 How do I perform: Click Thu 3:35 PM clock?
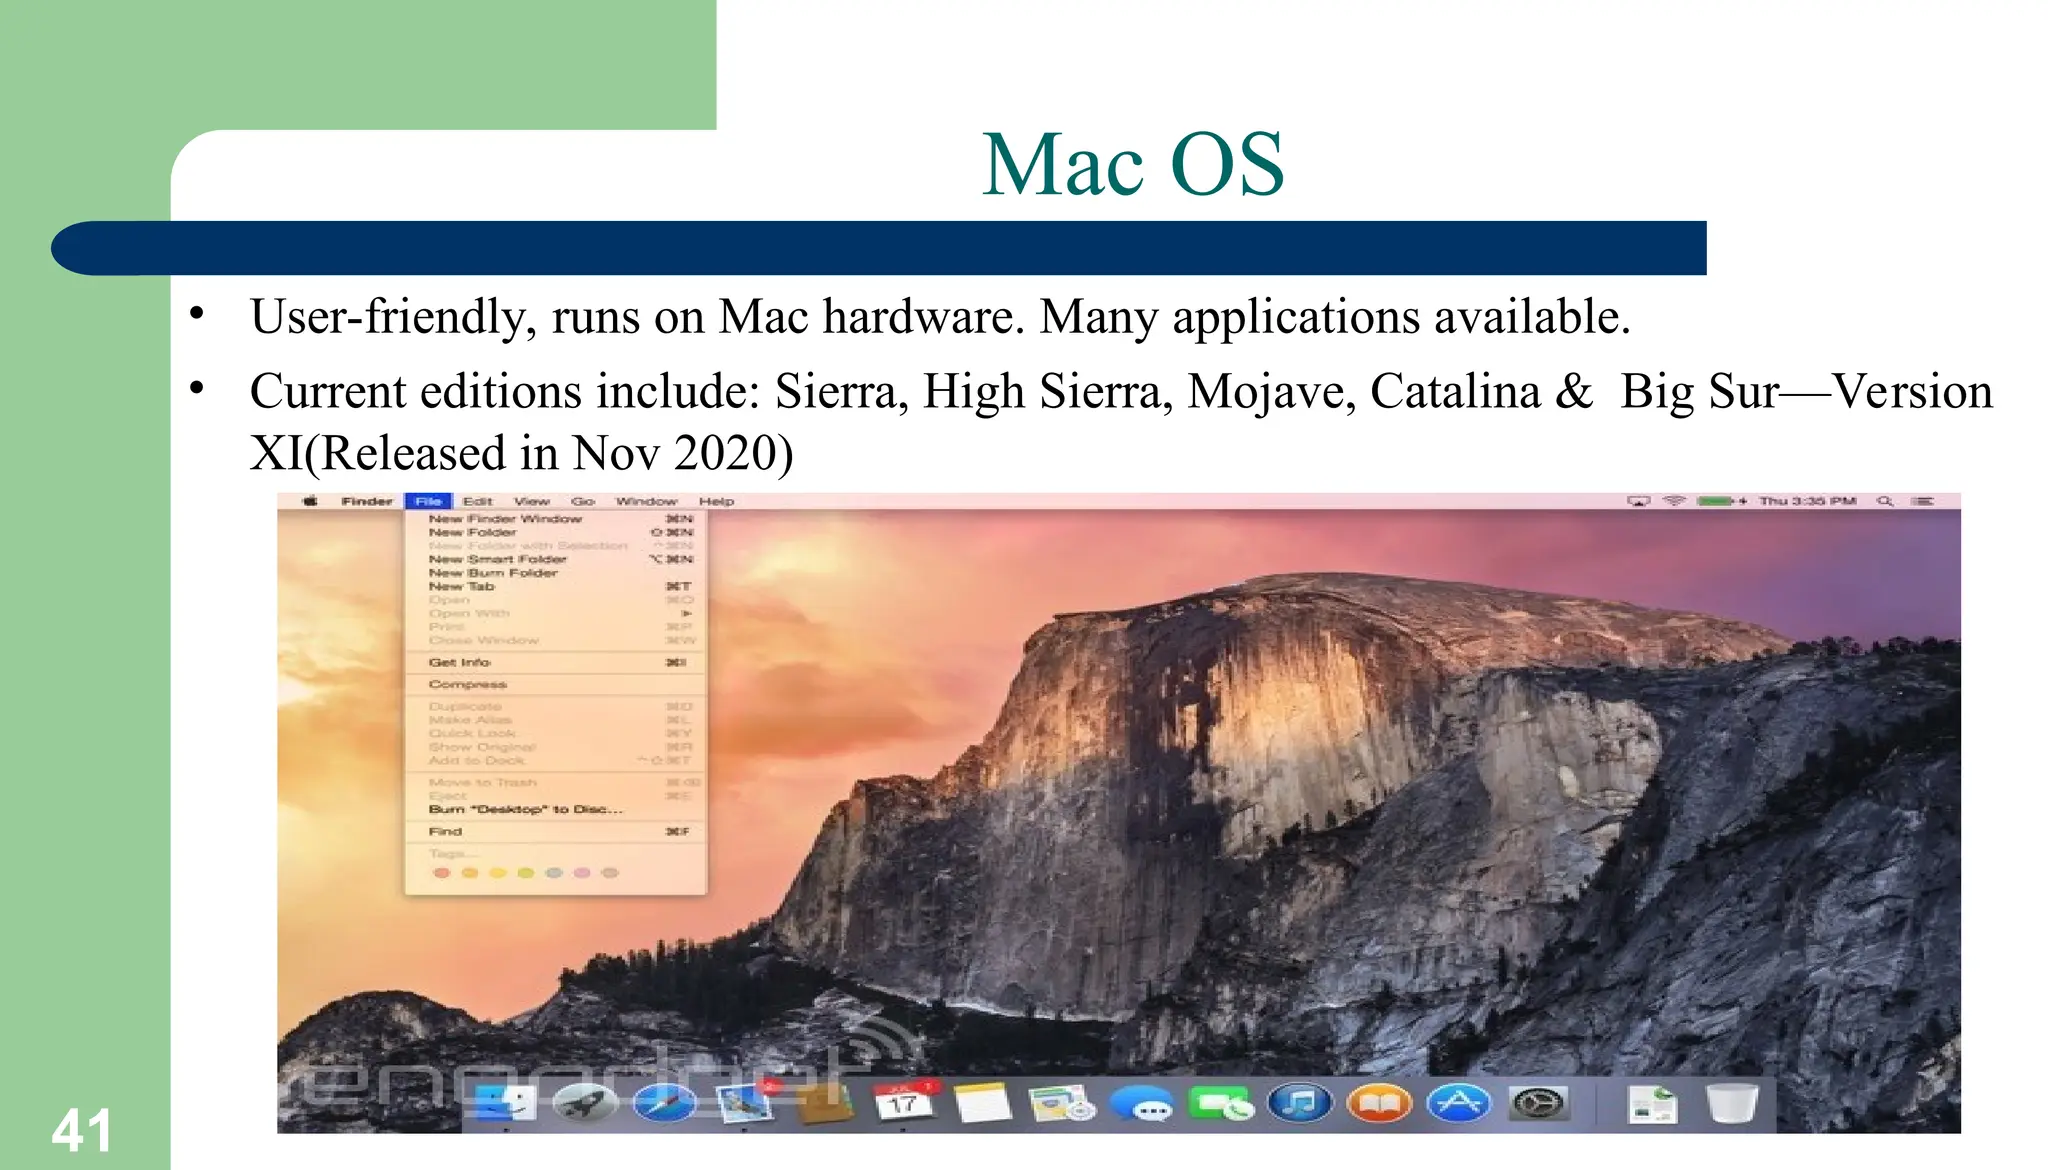pos(1808,501)
